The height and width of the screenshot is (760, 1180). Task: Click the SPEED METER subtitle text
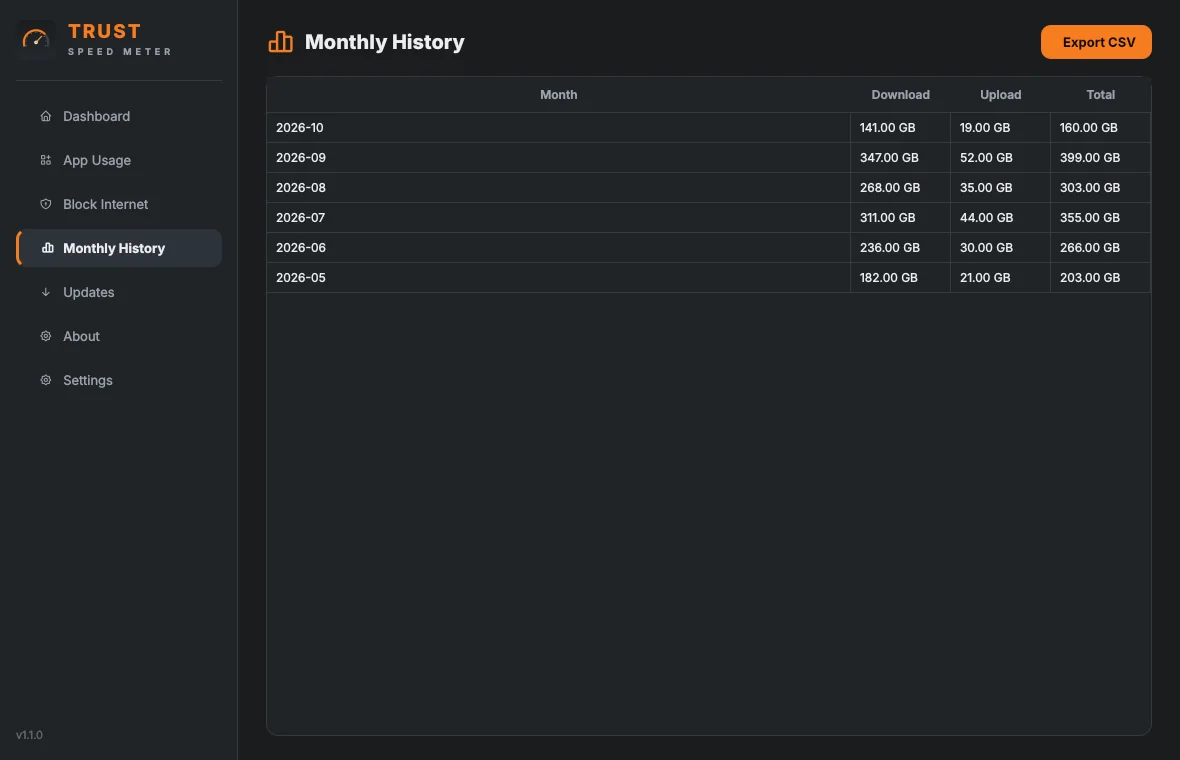pos(120,52)
